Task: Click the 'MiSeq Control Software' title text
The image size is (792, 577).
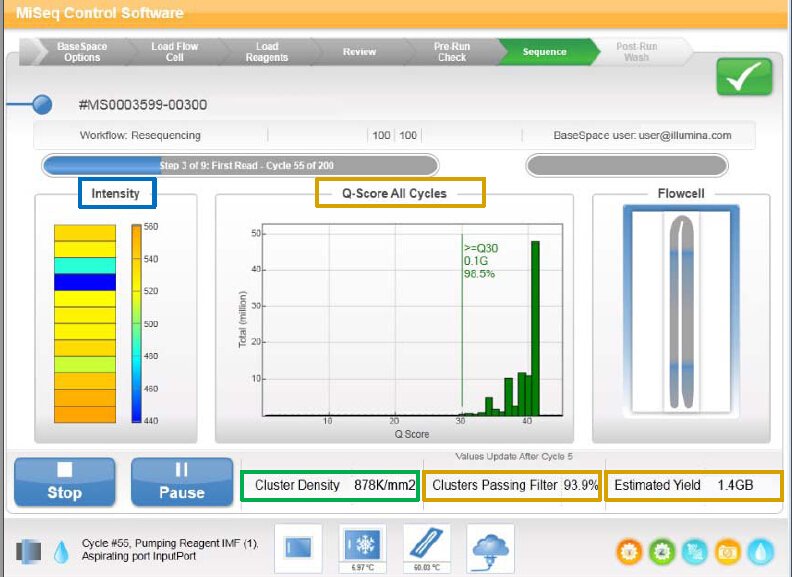Action: tap(100, 13)
